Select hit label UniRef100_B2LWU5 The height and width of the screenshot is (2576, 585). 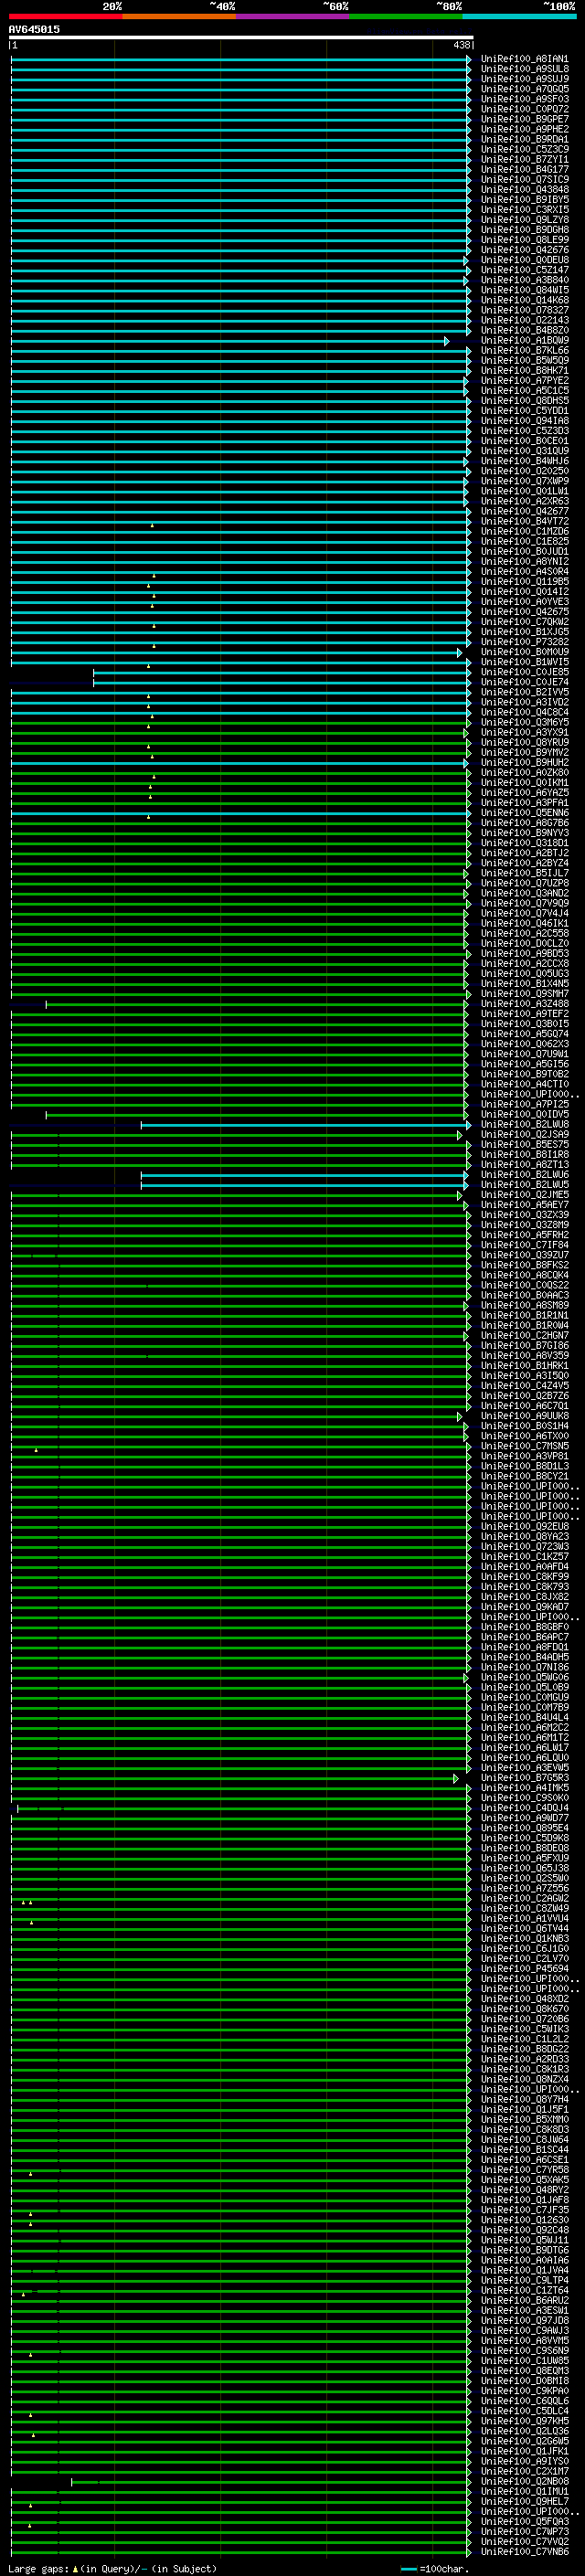pyautogui.click(x=525, y=1184)
